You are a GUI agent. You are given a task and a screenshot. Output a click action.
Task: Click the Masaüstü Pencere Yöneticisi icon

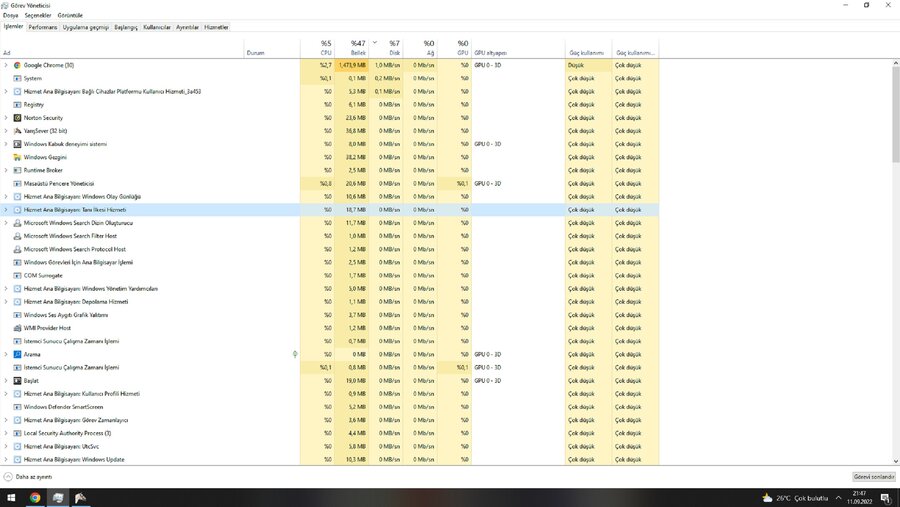click(17, 184)
